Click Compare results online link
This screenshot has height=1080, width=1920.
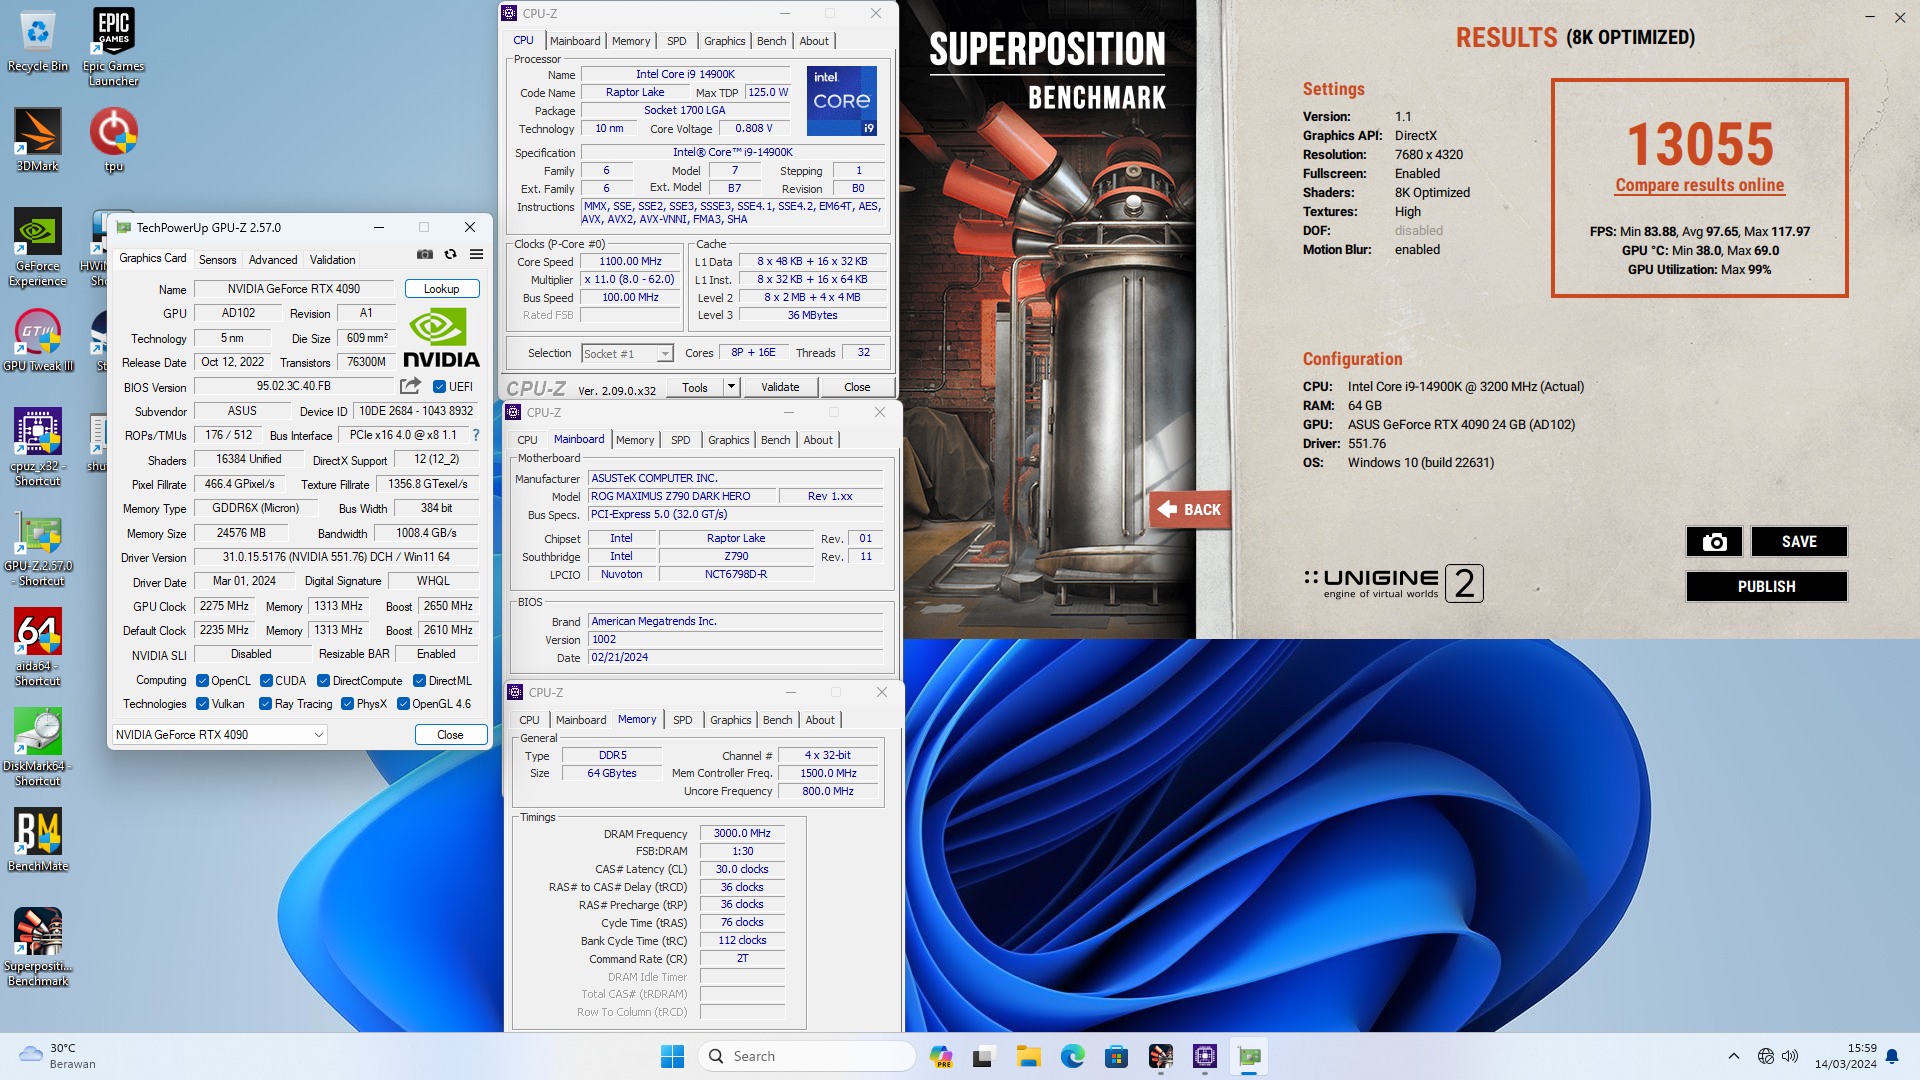pos(1700,186)
